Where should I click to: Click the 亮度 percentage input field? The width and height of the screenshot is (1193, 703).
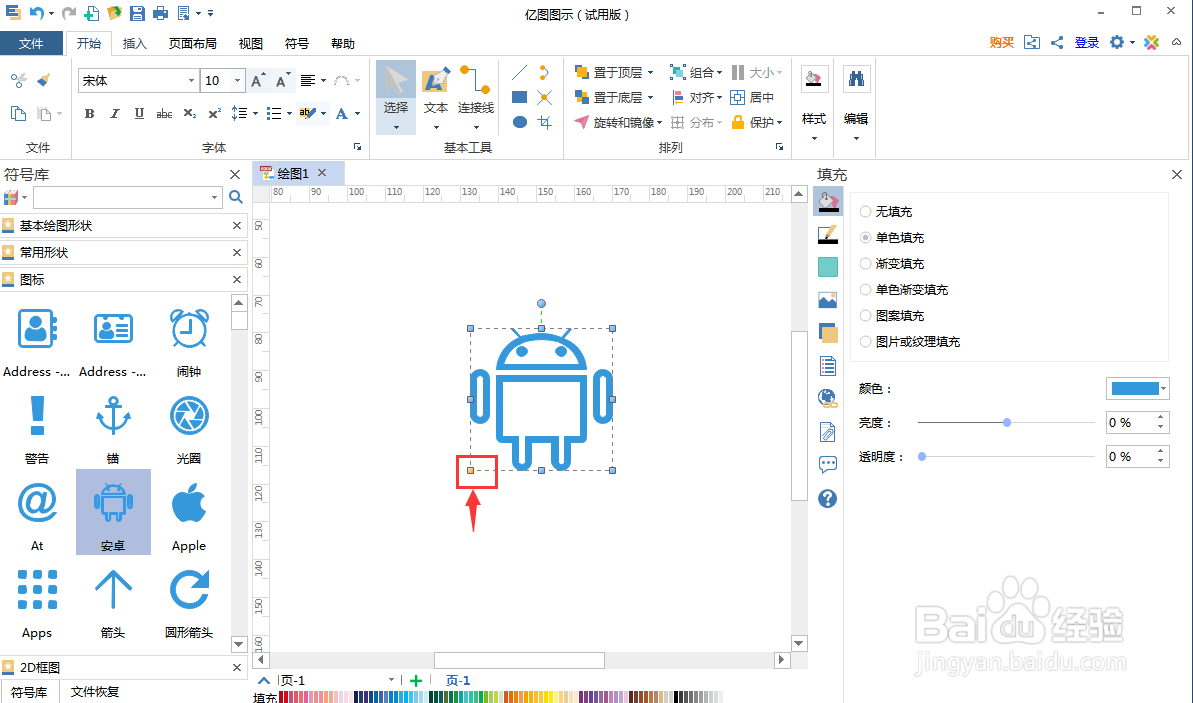pyautogui.click(x=1130, y=422)
